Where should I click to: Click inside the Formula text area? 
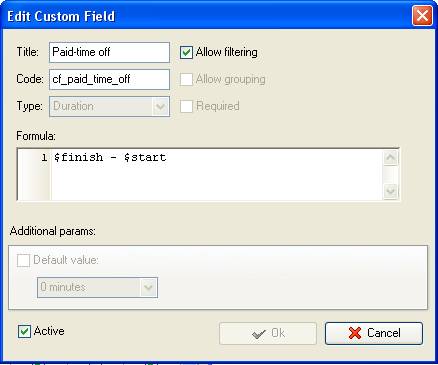[217, 174]
